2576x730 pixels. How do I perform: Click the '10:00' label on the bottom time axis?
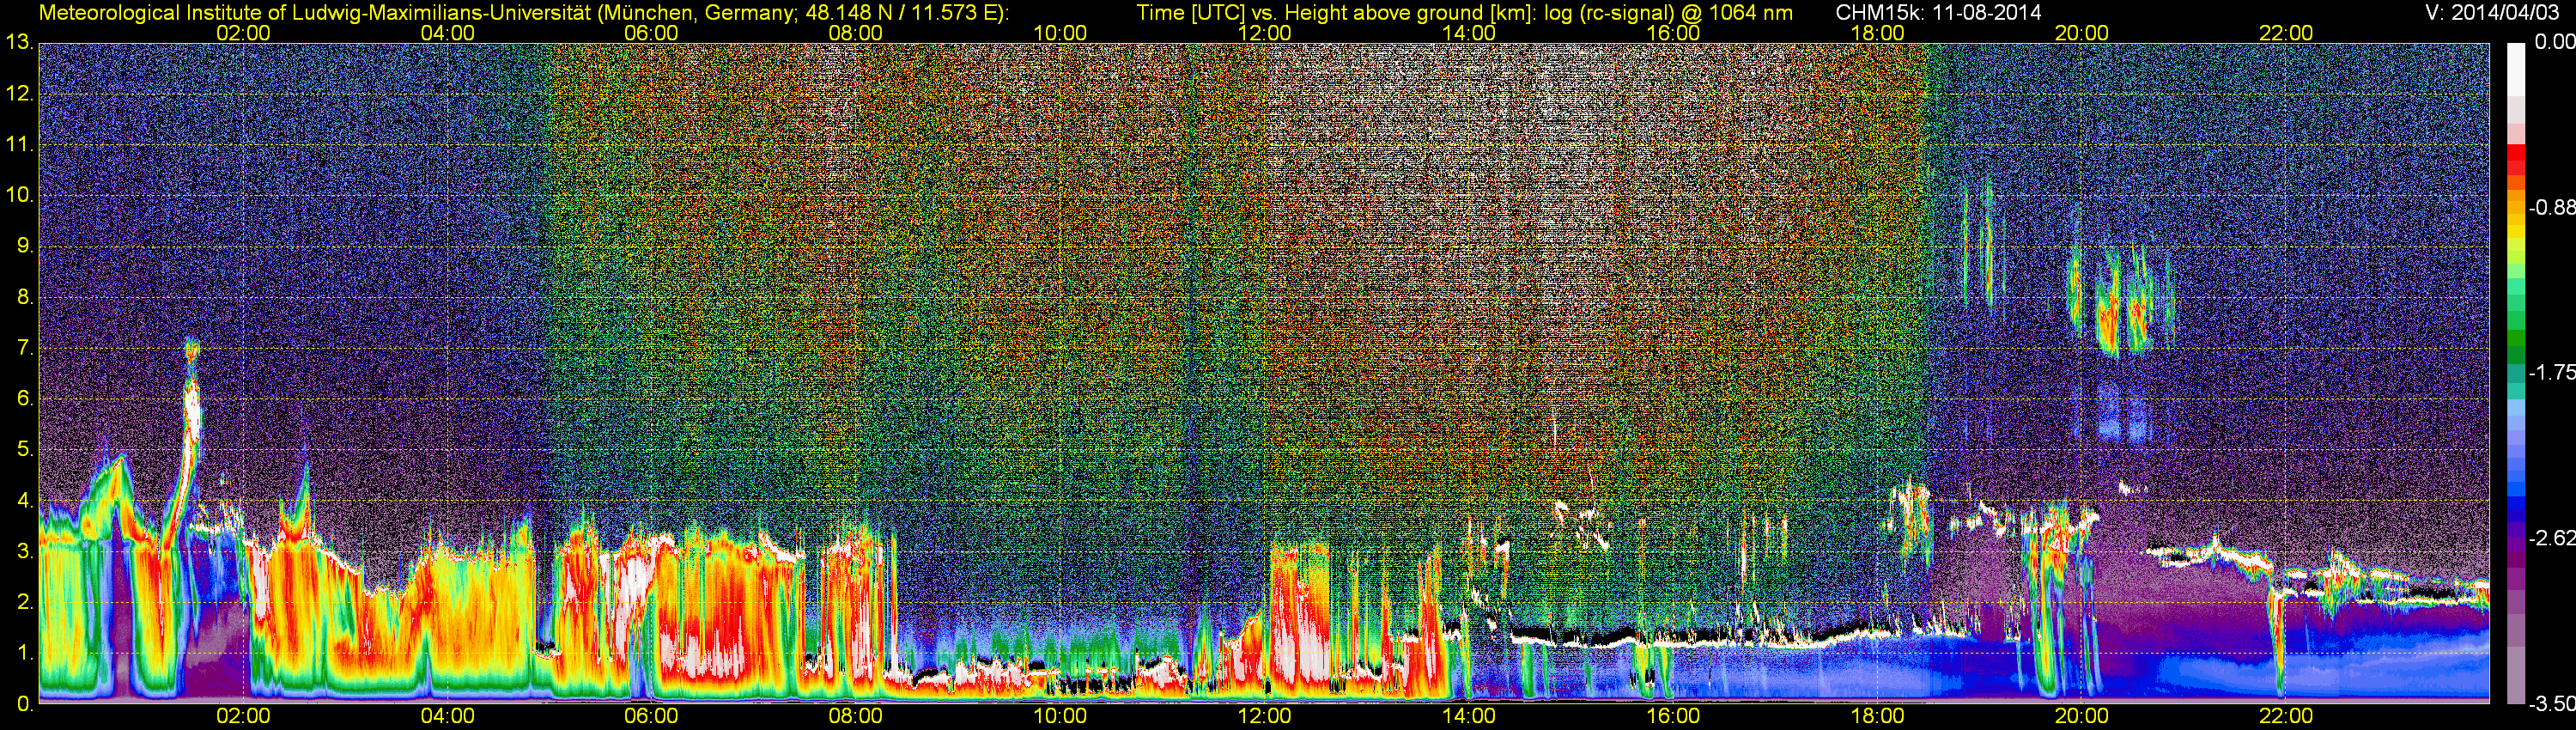click(1060, 716)
